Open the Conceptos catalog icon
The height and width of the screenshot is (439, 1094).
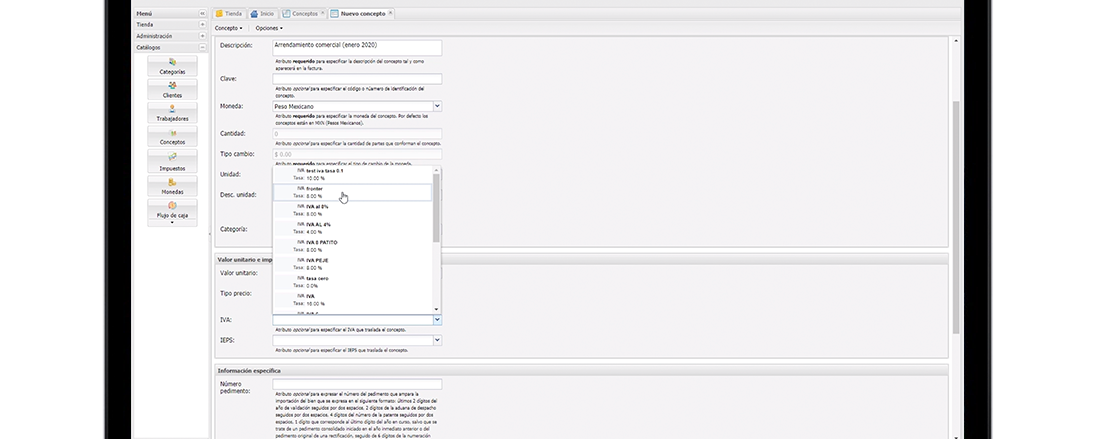coord(172,137)
